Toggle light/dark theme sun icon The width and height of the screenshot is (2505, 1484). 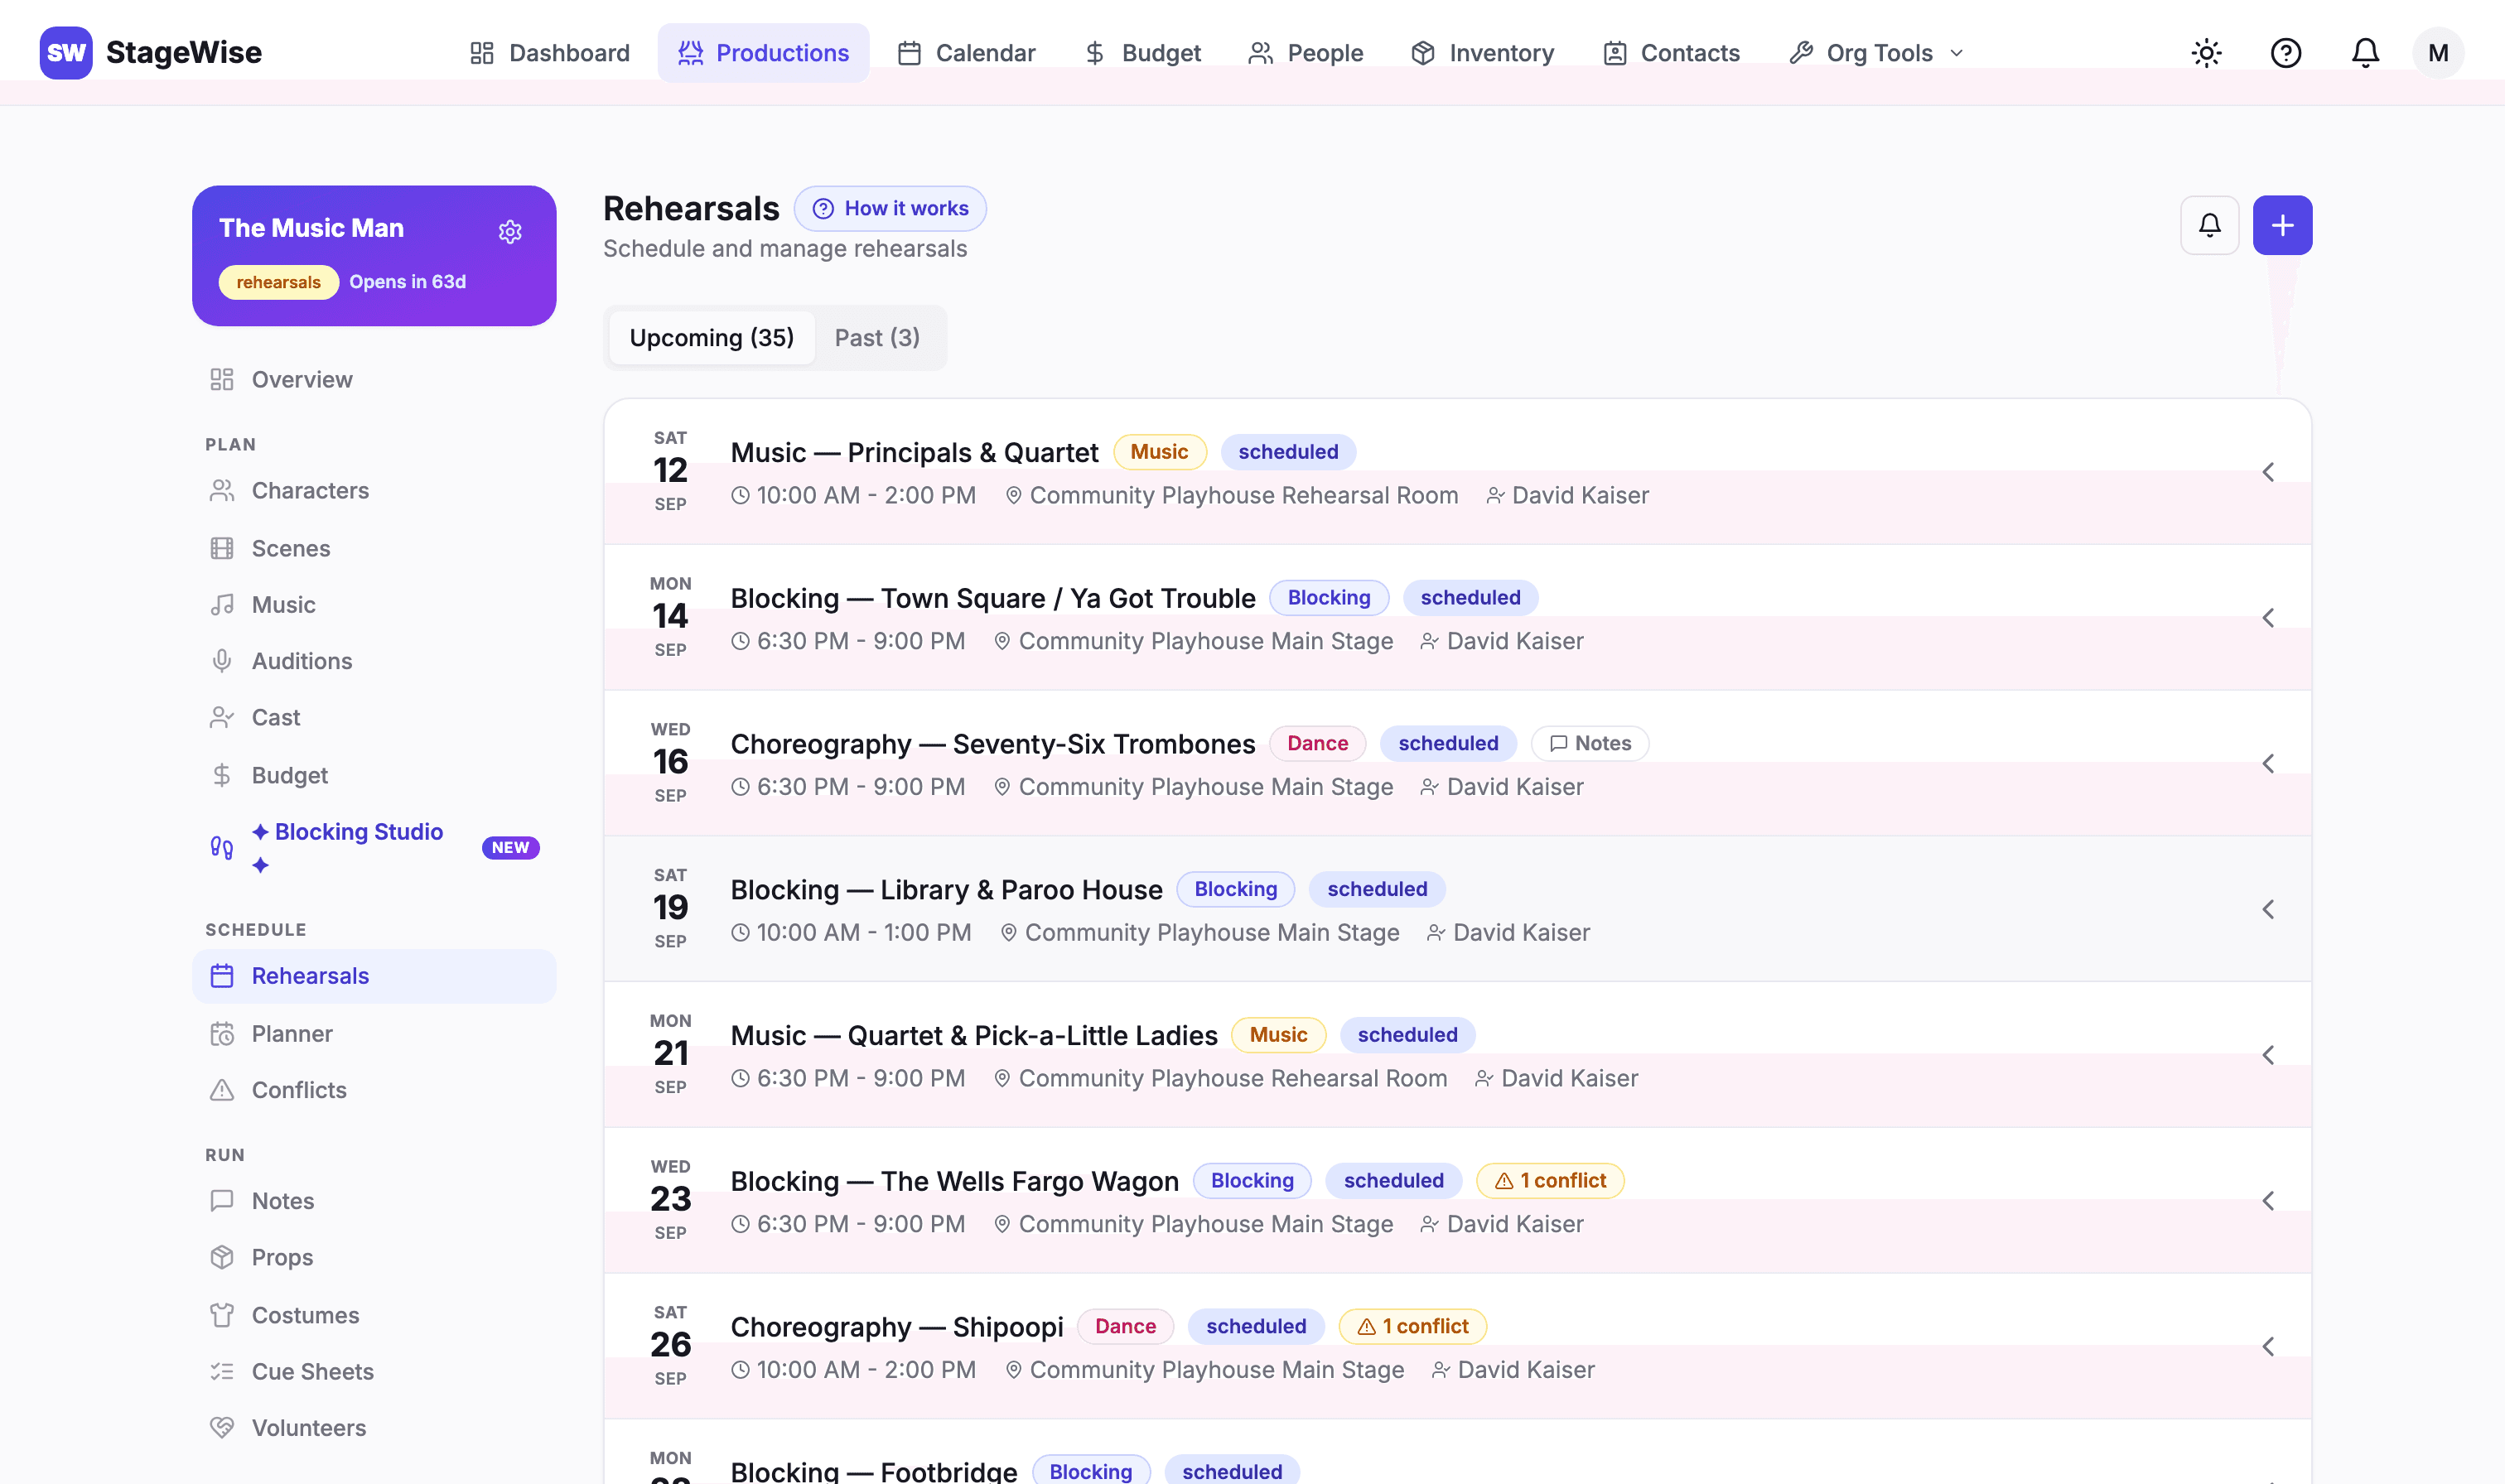[x=2206, y=53]
